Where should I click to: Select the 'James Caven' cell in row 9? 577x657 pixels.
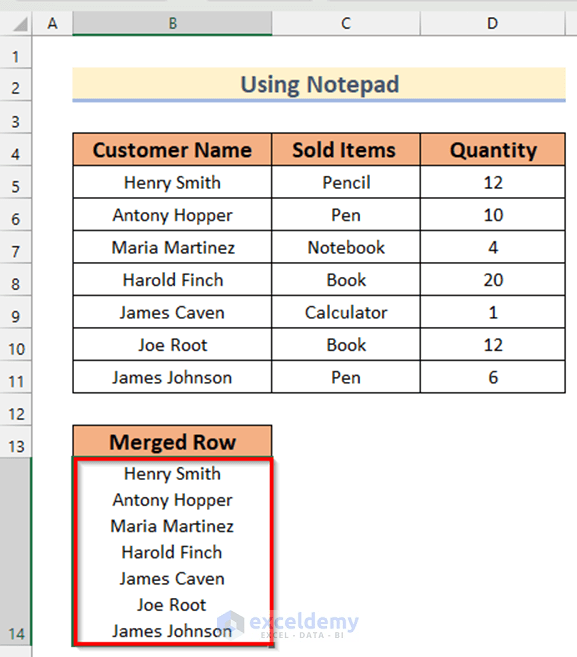[x=172, y=312]
